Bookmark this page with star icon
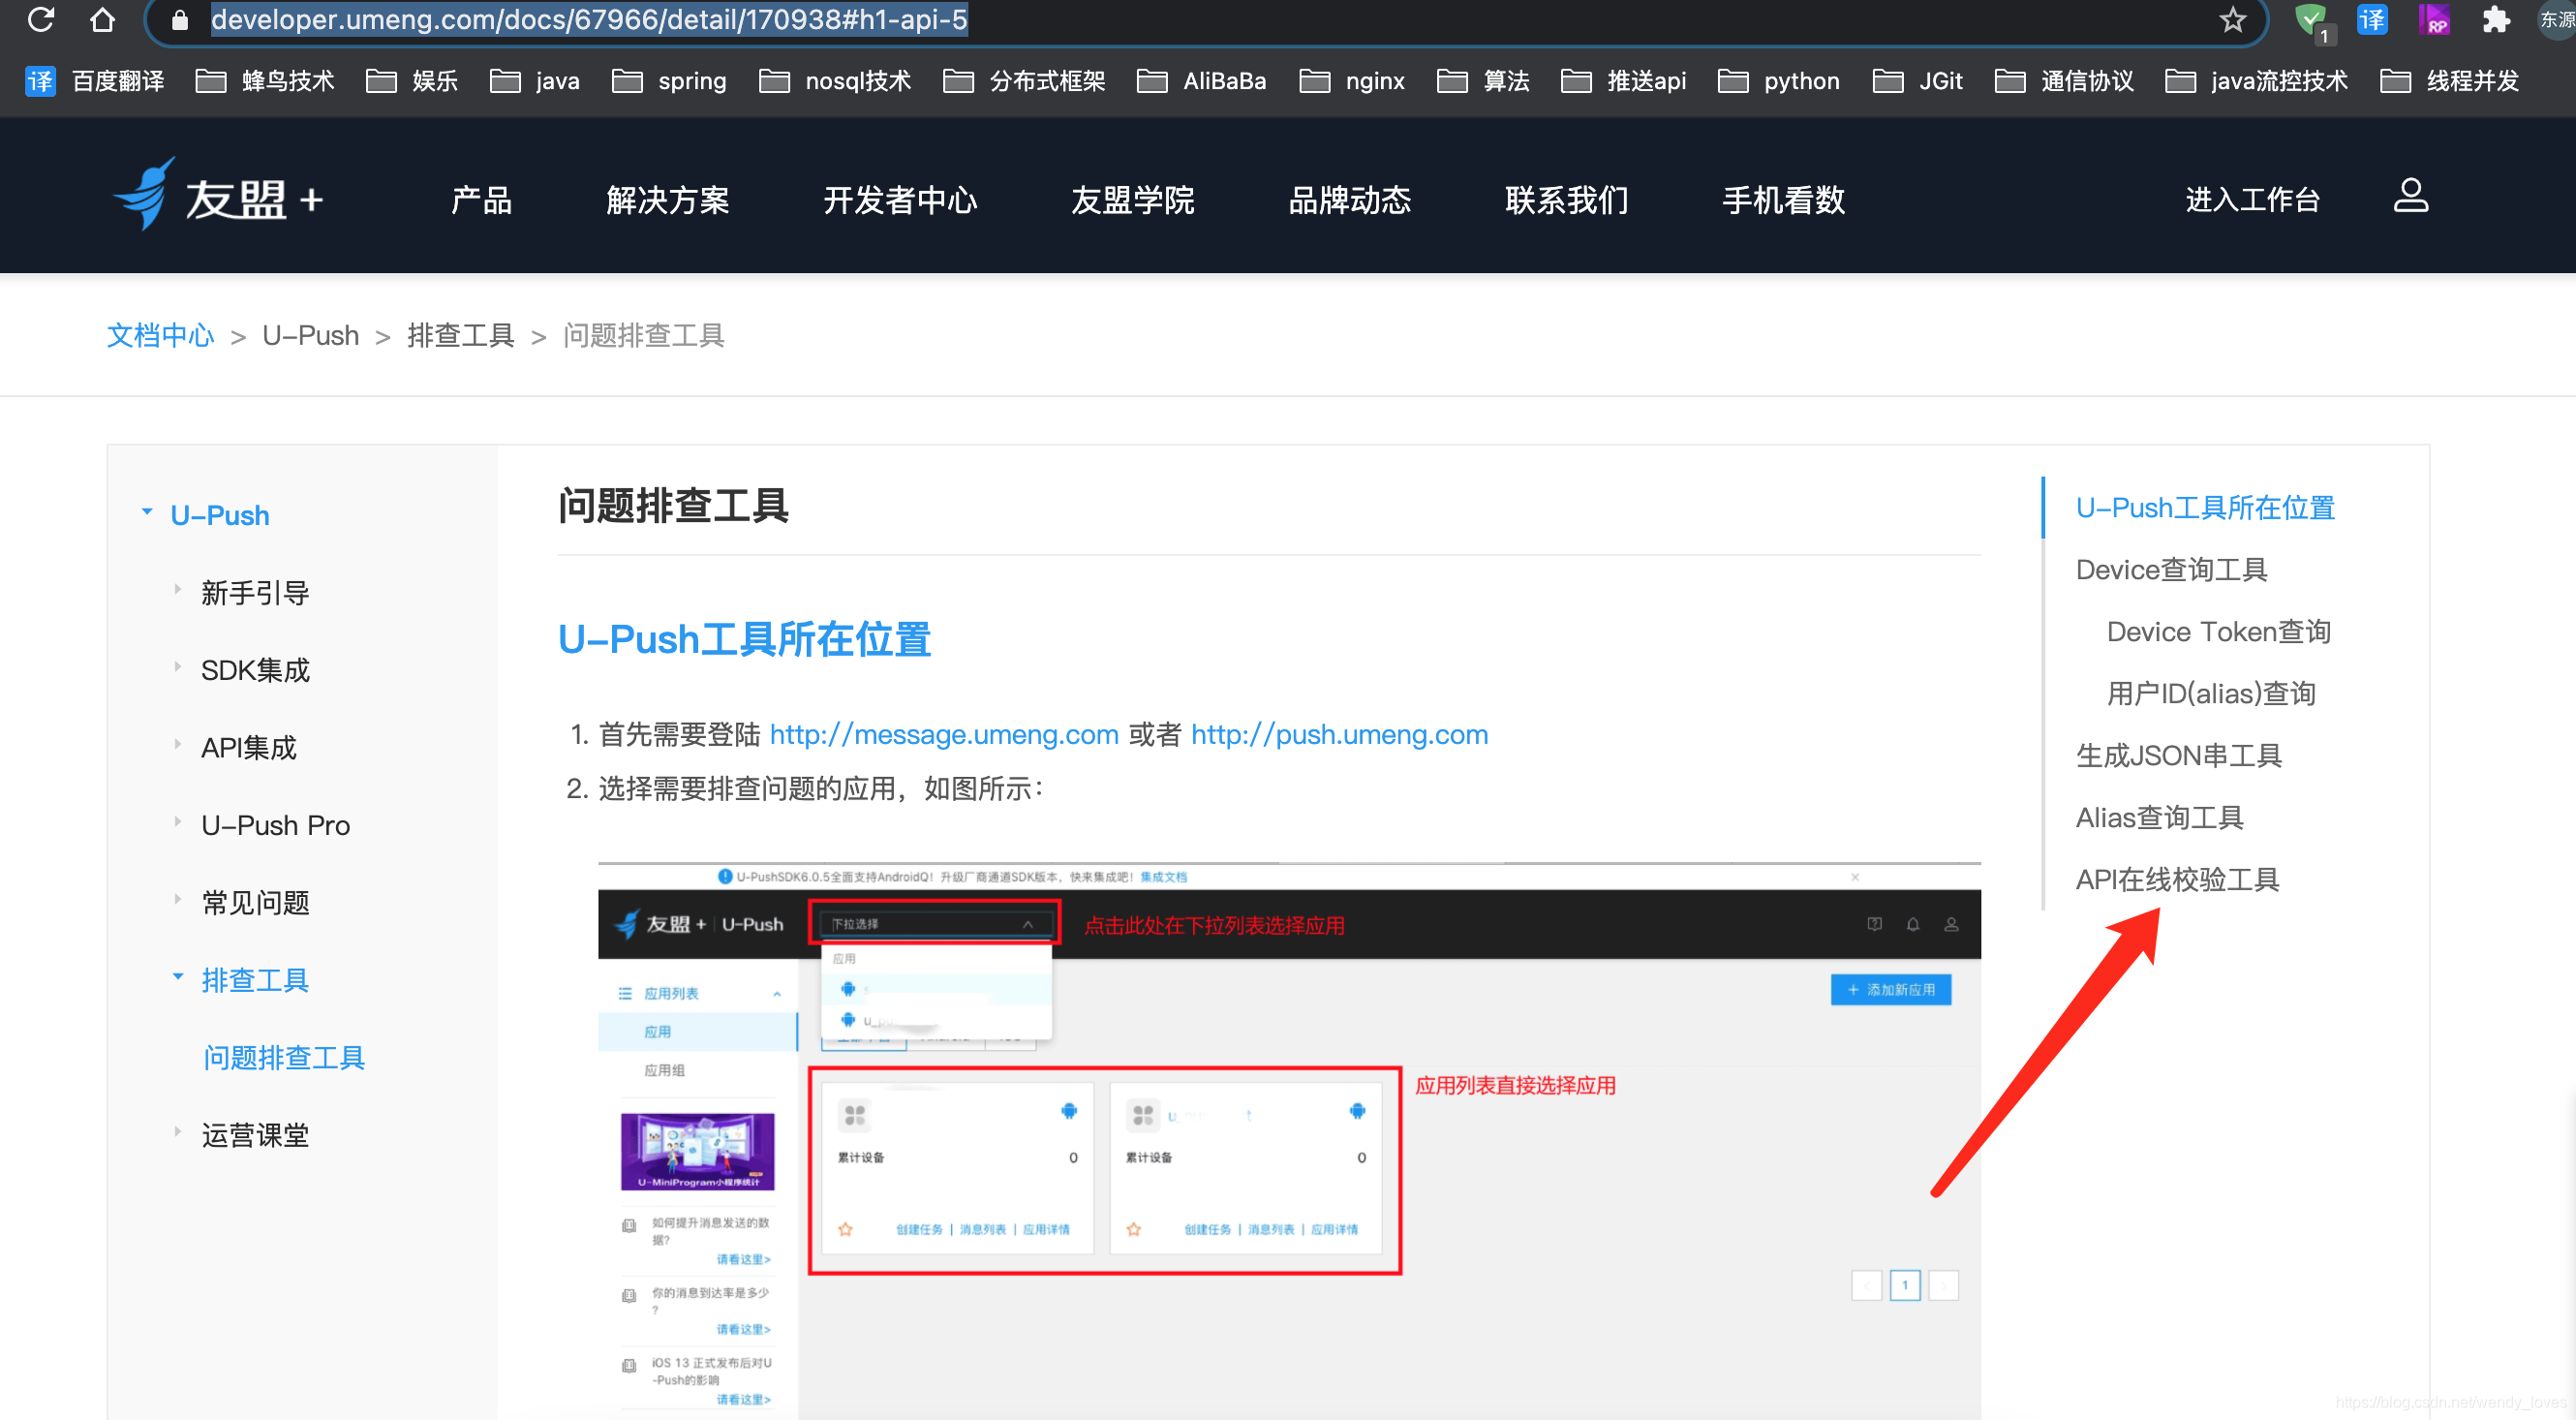This screenshot has width=2576, height=1420. (2232, 19)
